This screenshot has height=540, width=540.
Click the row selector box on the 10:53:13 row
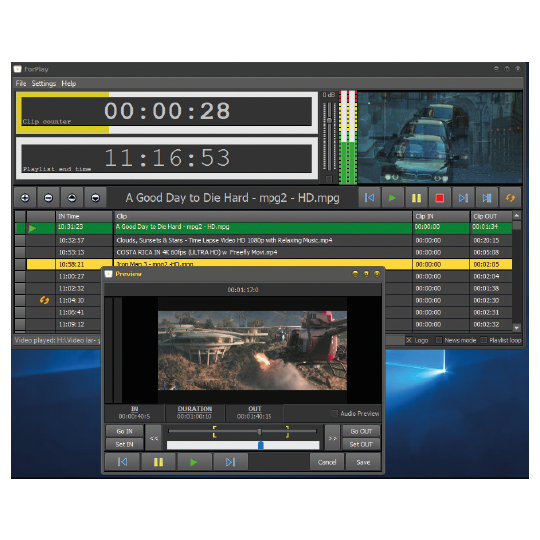coord(20,252)
